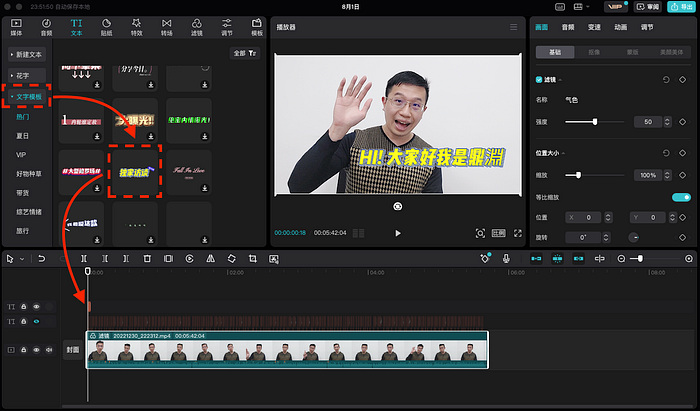Click the 审阅 review button
This screenshot has height=411, width=700.
coord(648,7)
